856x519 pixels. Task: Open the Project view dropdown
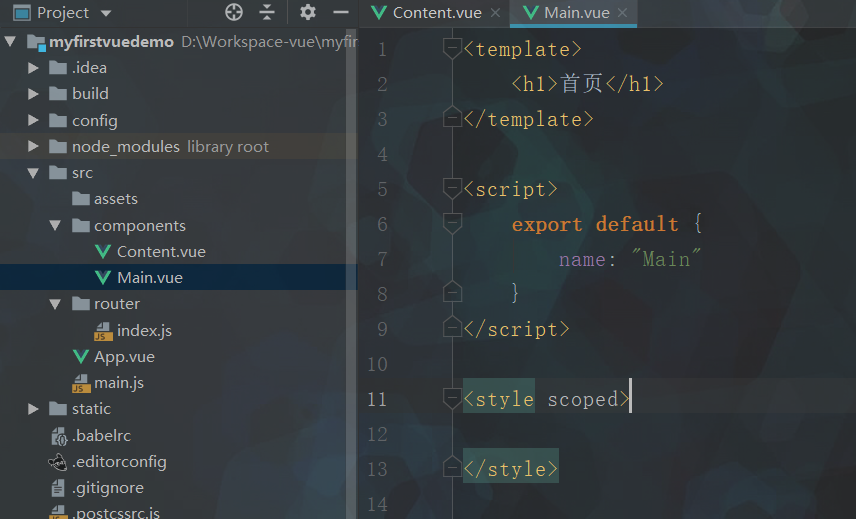pos(106,13)
